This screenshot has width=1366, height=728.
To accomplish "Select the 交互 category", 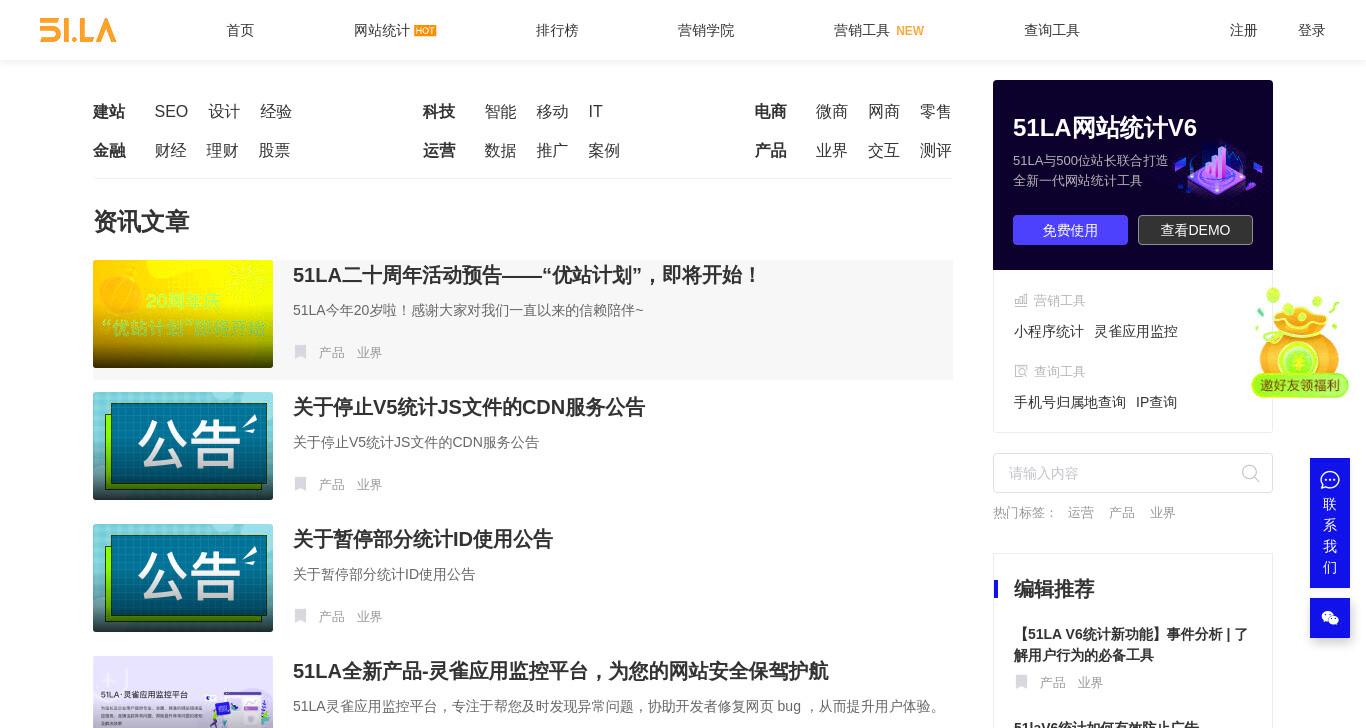I will pos(884,151).
